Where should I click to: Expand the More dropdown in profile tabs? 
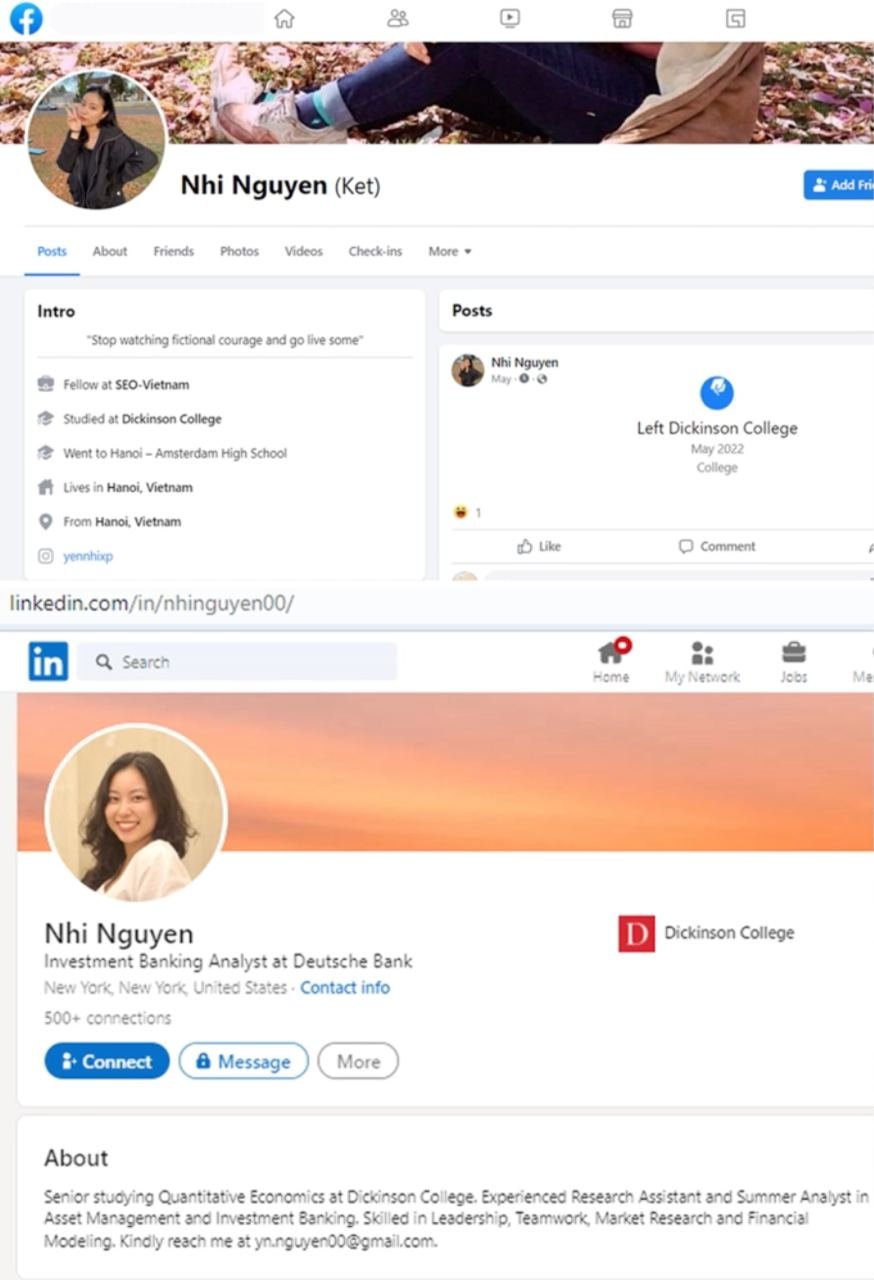coord(450,251)
